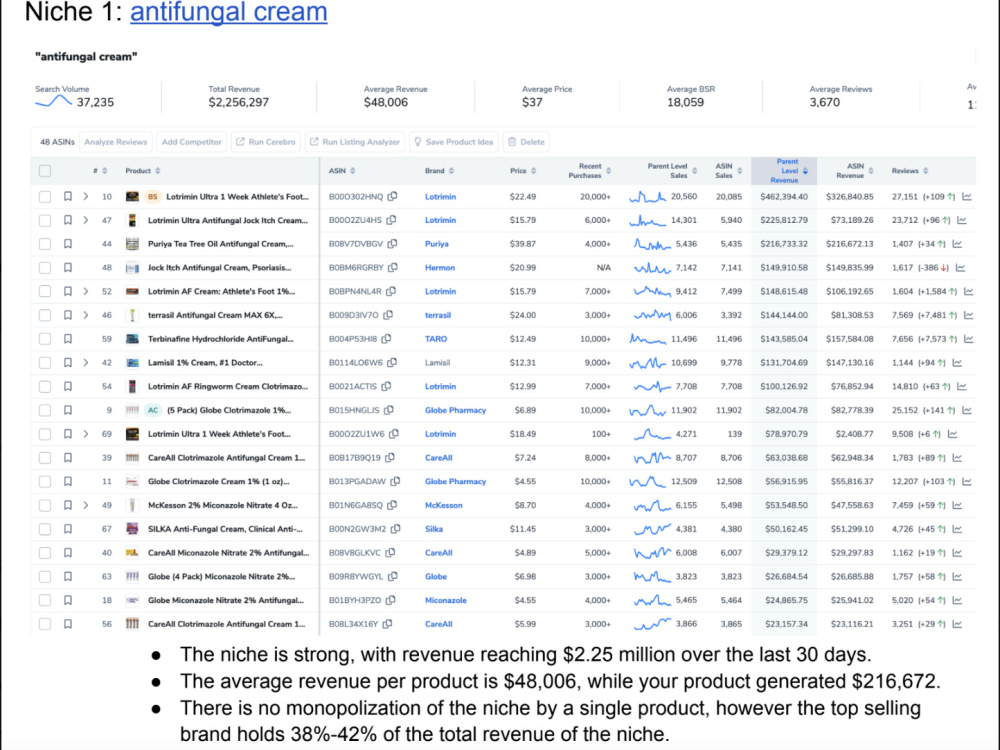
Task: Click the BS best seller badge
Action: (x=152, y=196)
